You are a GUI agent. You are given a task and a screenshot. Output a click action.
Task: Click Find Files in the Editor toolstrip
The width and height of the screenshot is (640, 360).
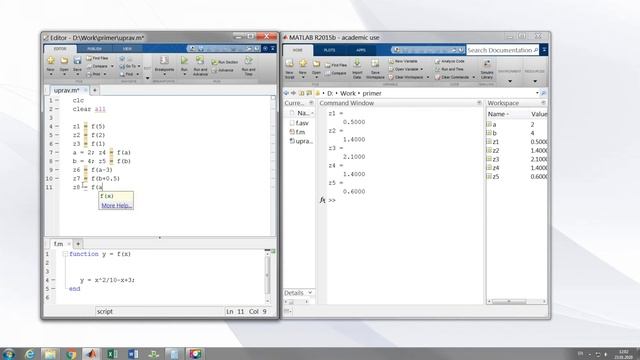pyautogui.click(x=98, y=58)
